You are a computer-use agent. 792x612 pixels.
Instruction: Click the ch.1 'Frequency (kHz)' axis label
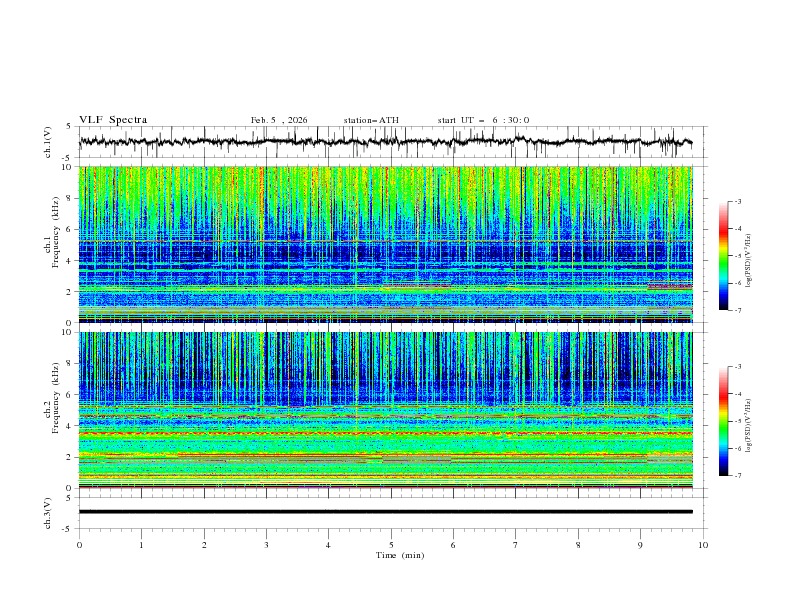click(x=55, y=233)
